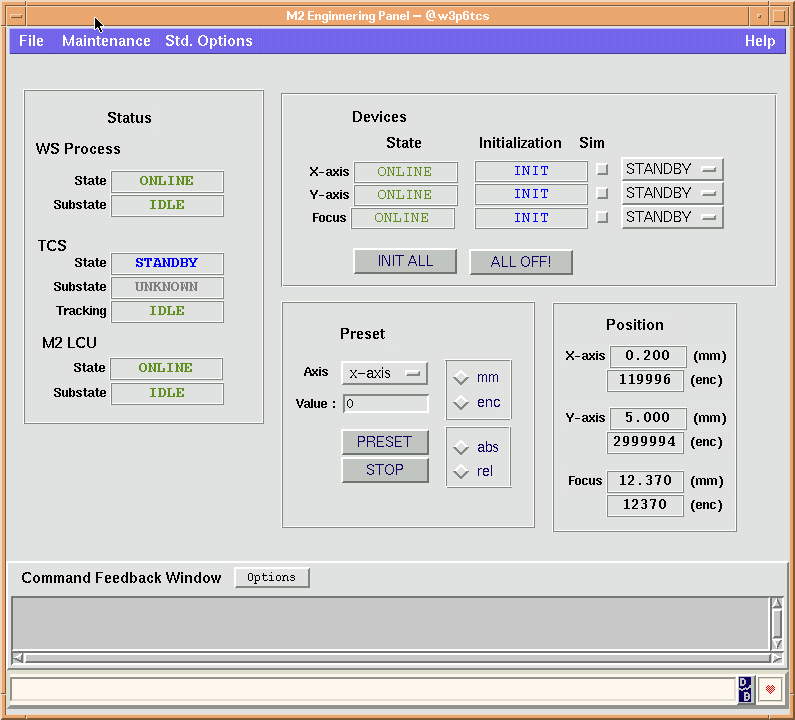Click Y-axis position value 5.000 mm
795x720 pixels.
click(x=648, y=418)
